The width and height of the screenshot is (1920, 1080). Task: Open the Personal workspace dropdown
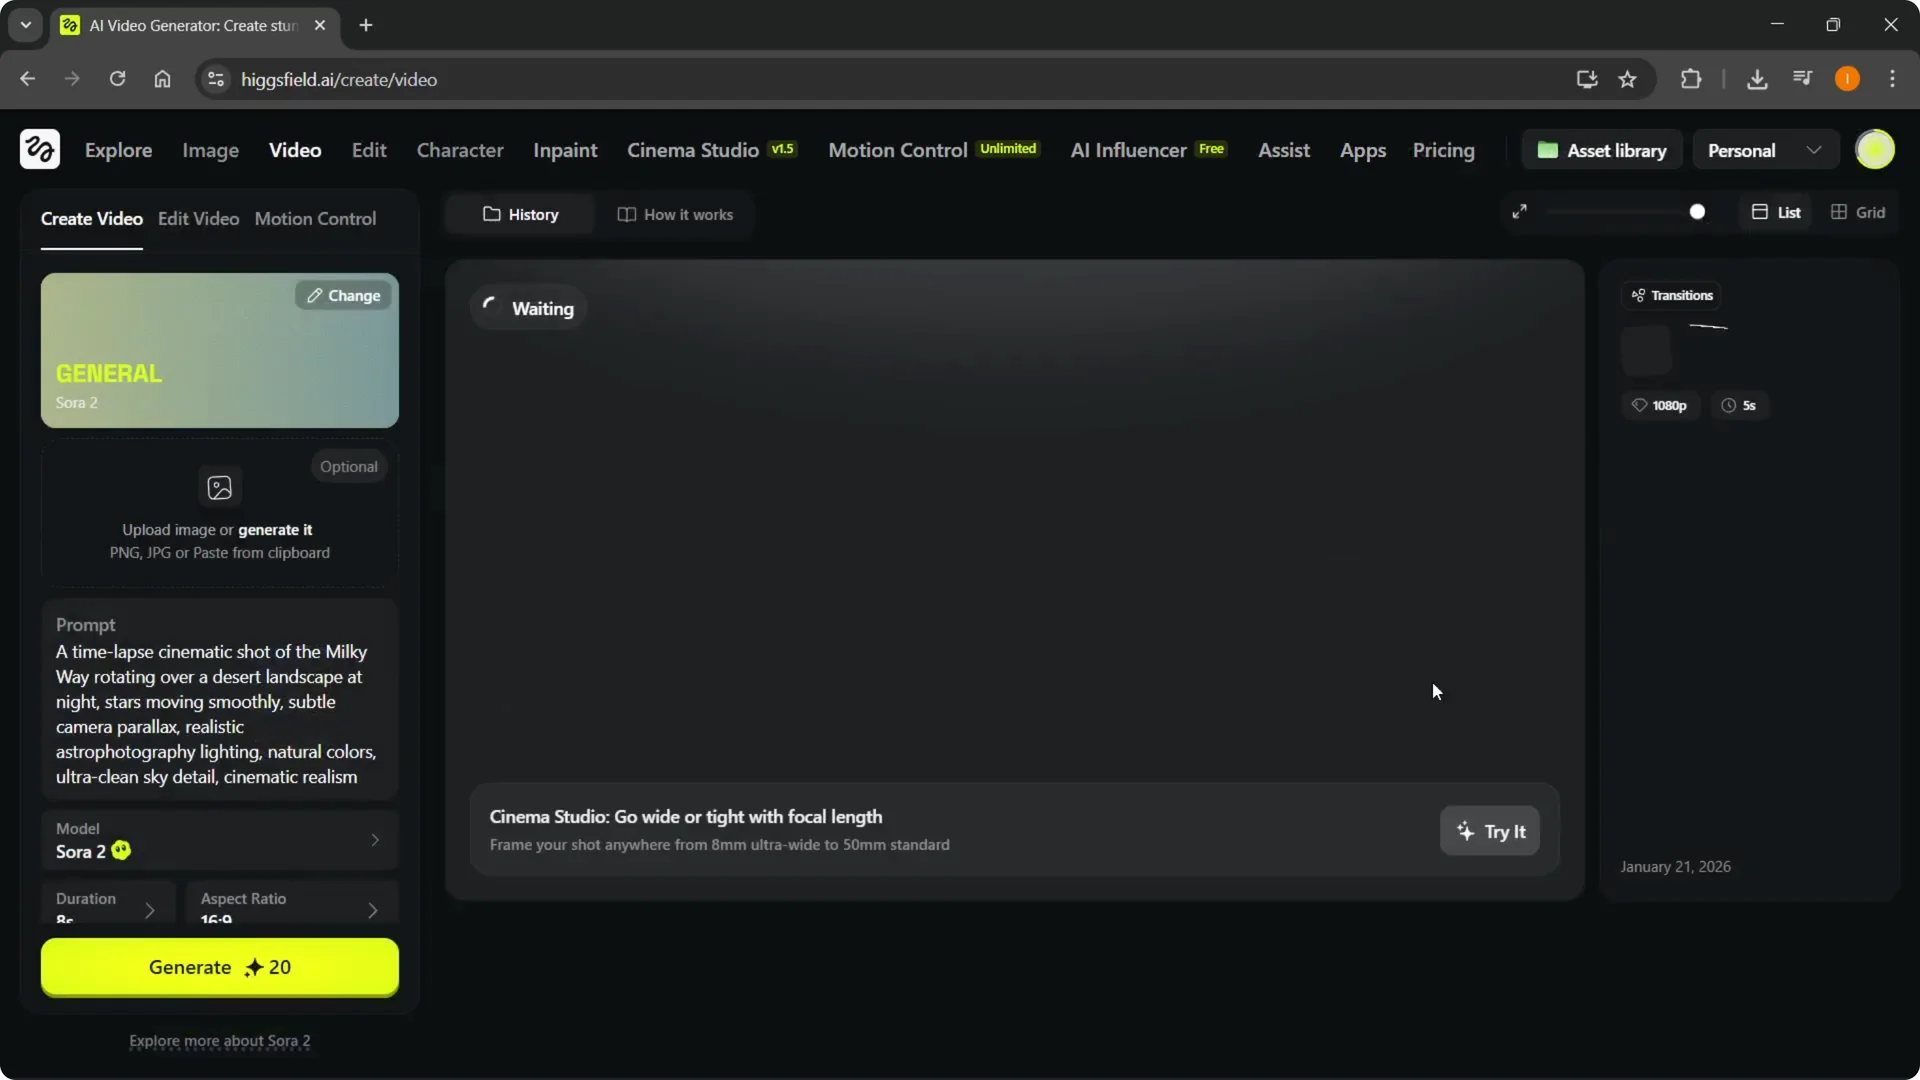click(x=1763, y=149)
